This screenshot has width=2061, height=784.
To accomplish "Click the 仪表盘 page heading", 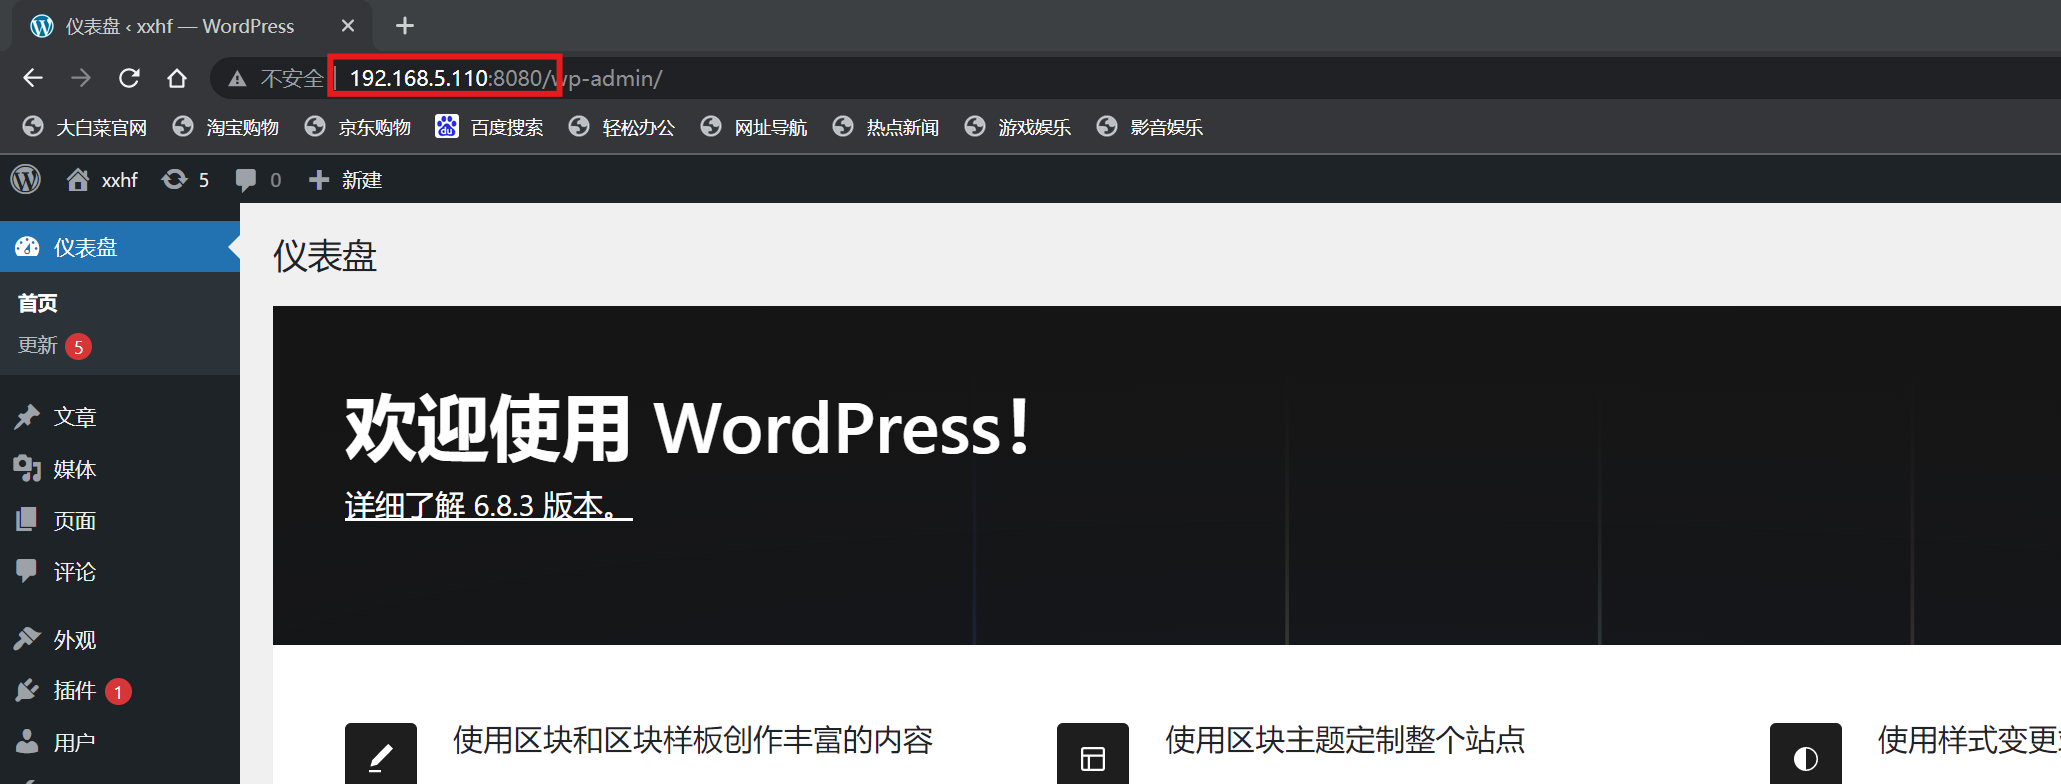I will [x=325, y=257].
